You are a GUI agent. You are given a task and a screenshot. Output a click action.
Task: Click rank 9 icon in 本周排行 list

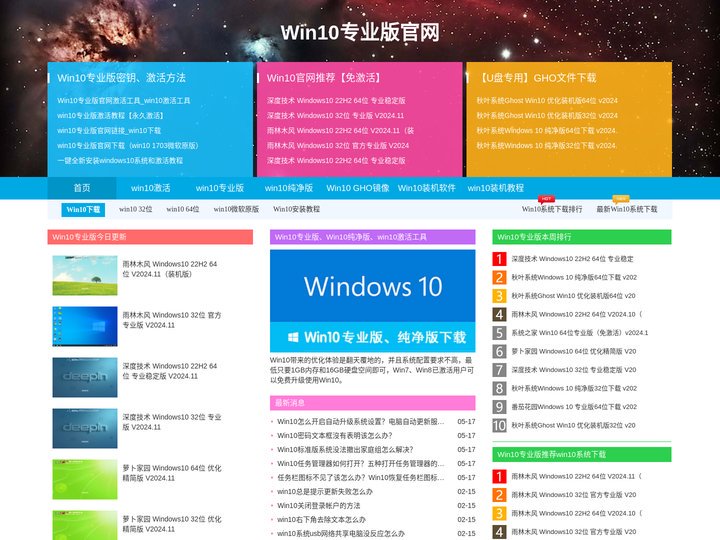click(499, 407)
